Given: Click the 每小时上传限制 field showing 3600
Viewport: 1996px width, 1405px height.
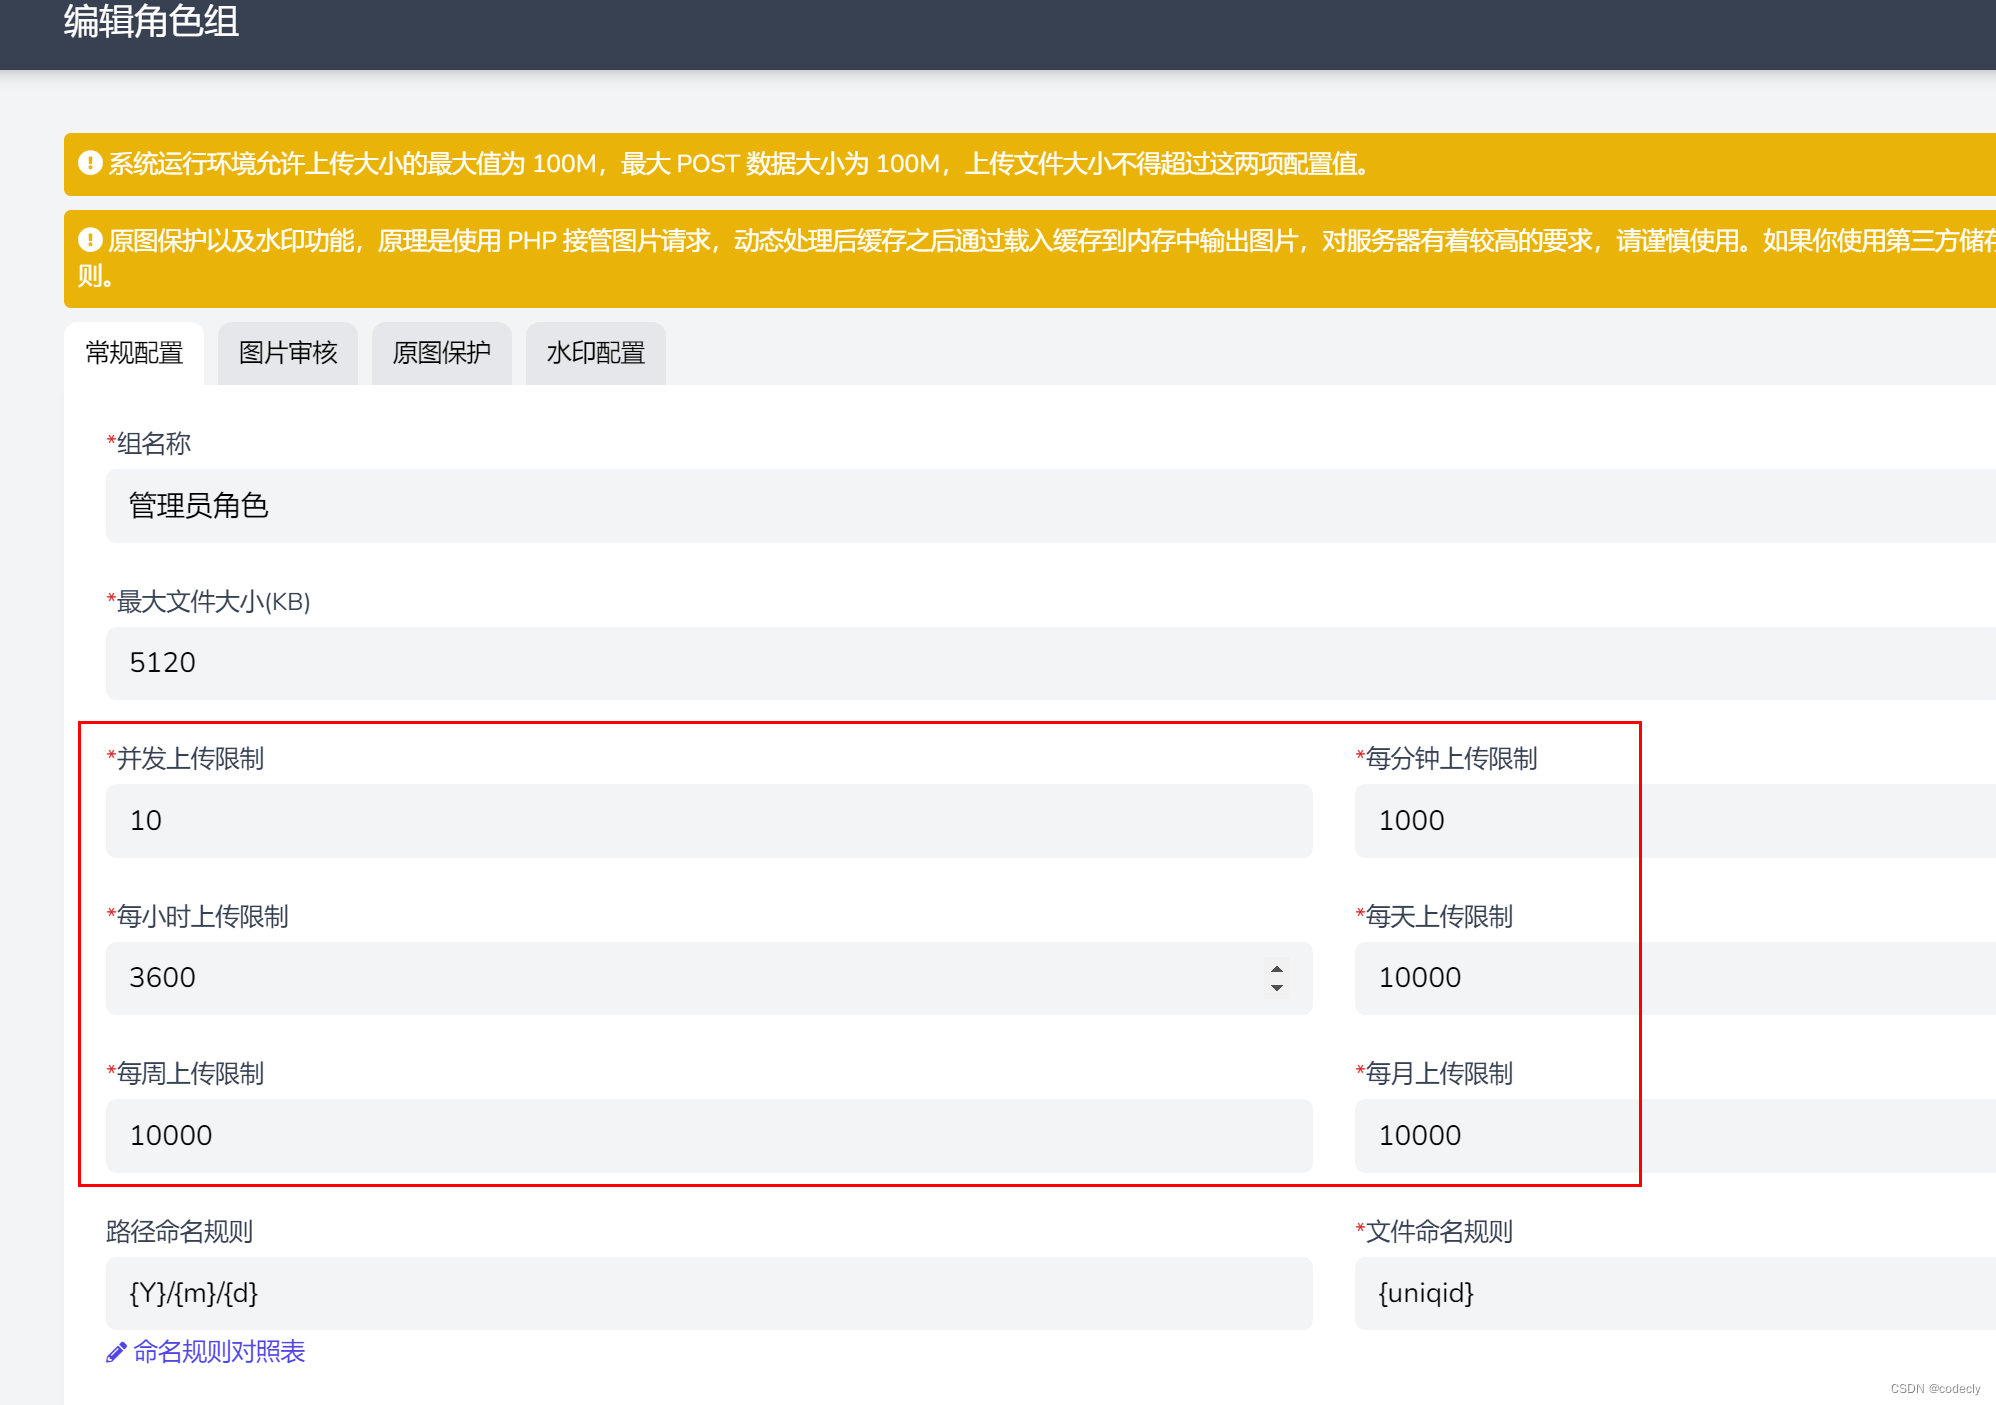Looking at the screenshot, I should click(709, 978).
